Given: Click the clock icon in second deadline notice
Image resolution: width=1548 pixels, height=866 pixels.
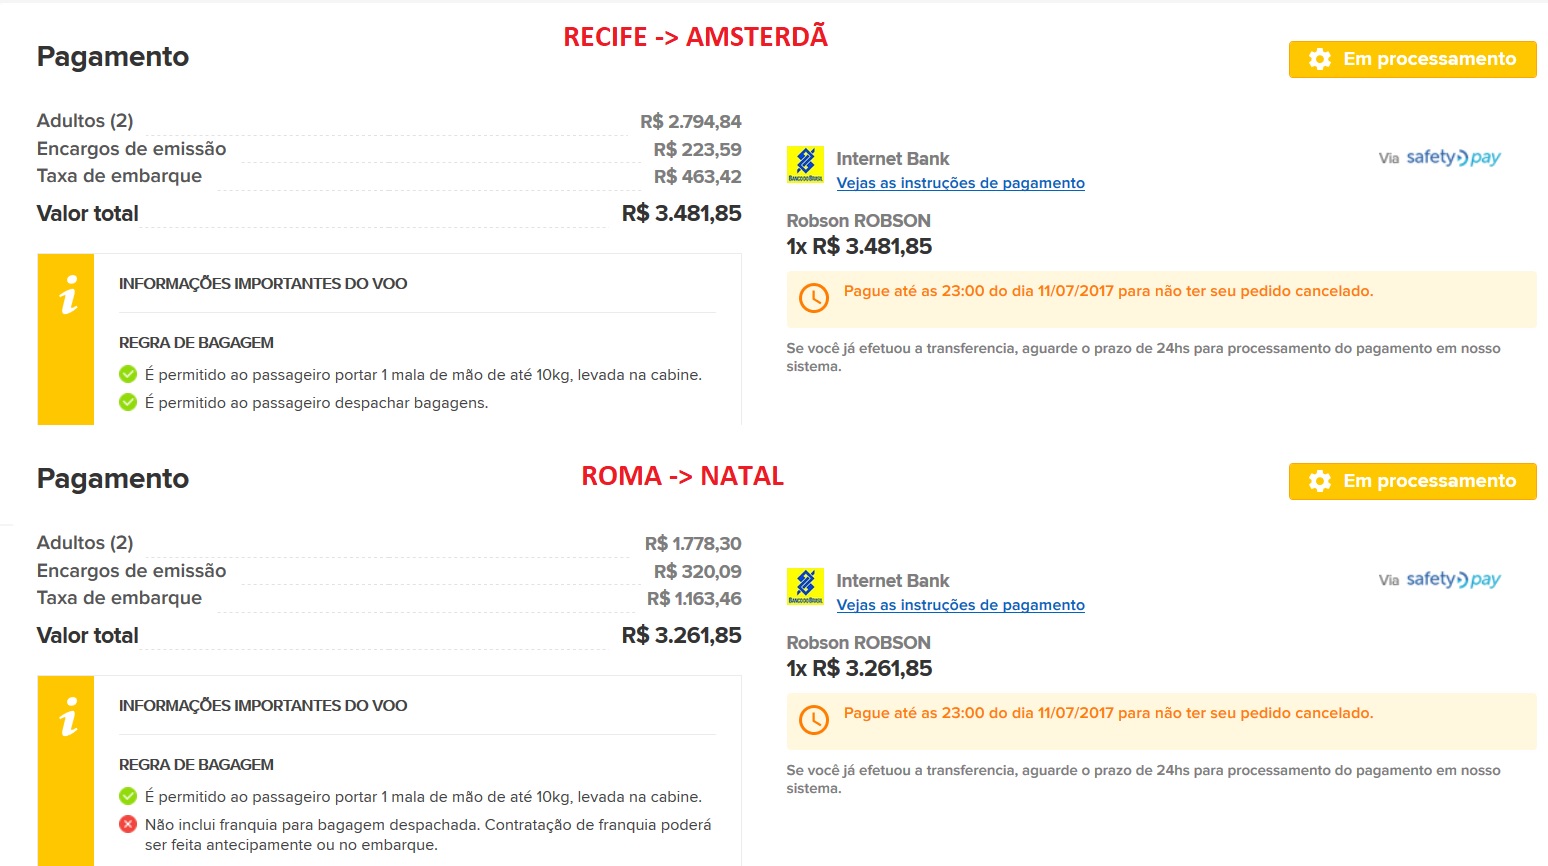Looking at the screenshot, I should (814, 720).
